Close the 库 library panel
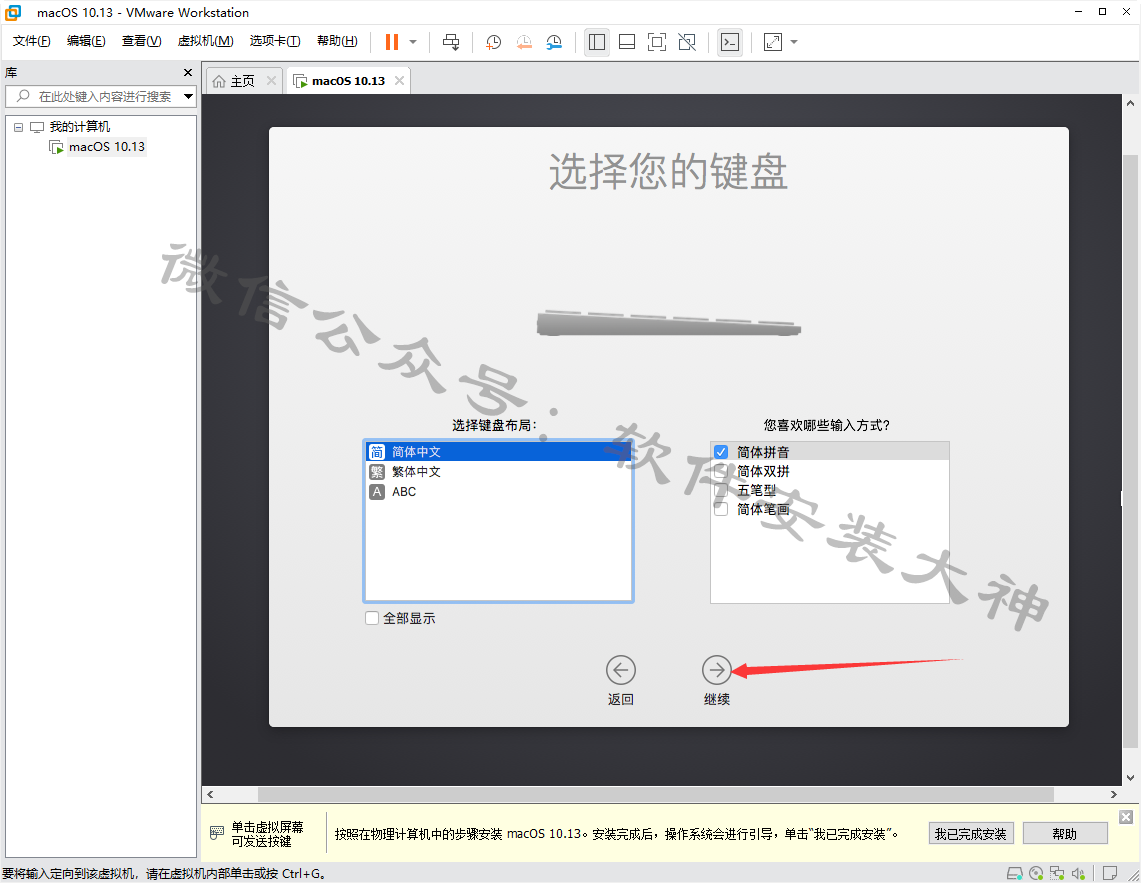1141x883 pixels. click(x=188, y=73)
